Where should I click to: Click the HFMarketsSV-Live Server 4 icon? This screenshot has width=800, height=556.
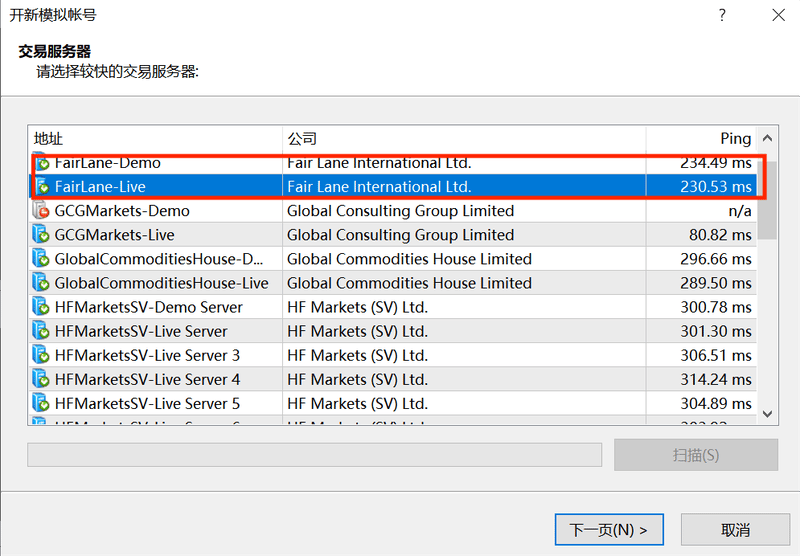coord(41,378)
